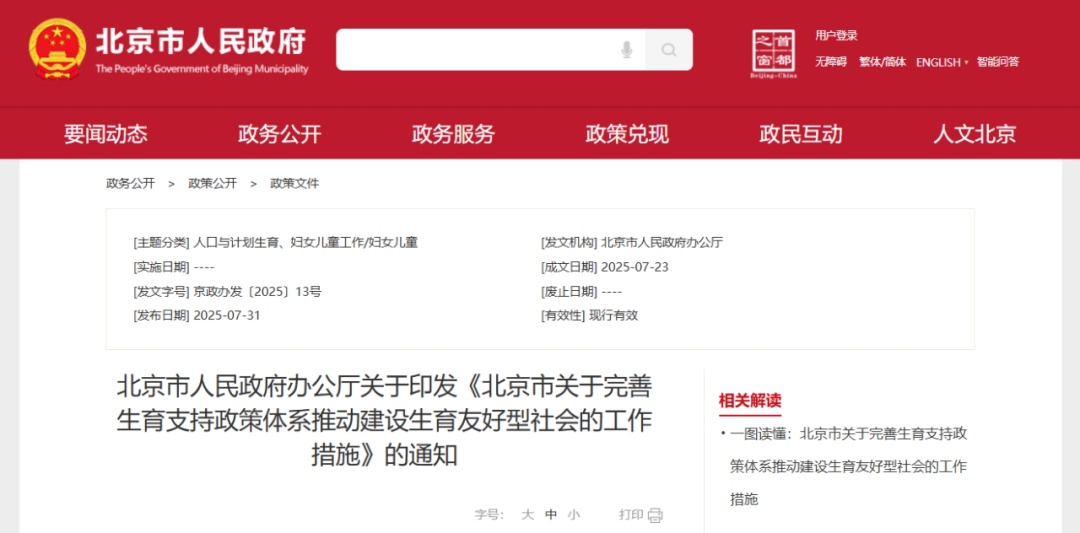Click the issuing agency 北京市人民政府办公厅
Screen dimensions: 1080x533
pyautogui.click(x=662, y=242)
